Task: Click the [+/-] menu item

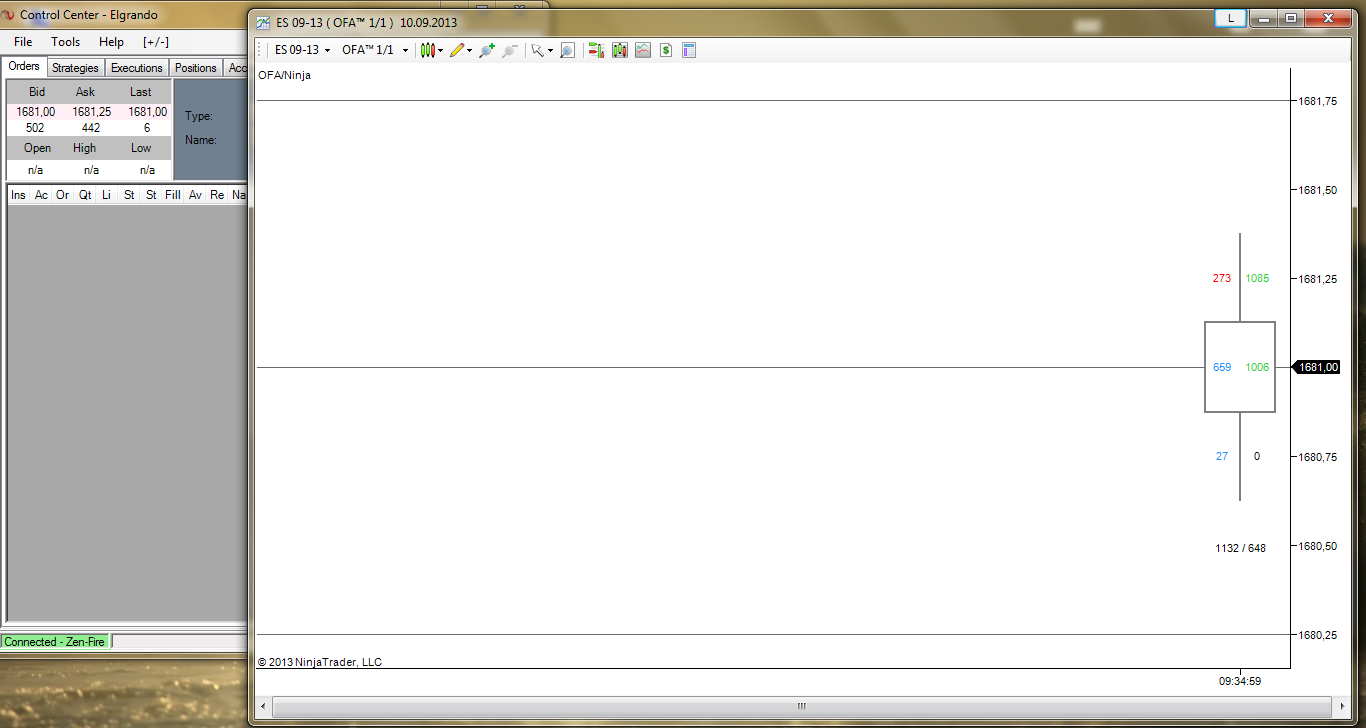Action: click(x=156, y=42)
